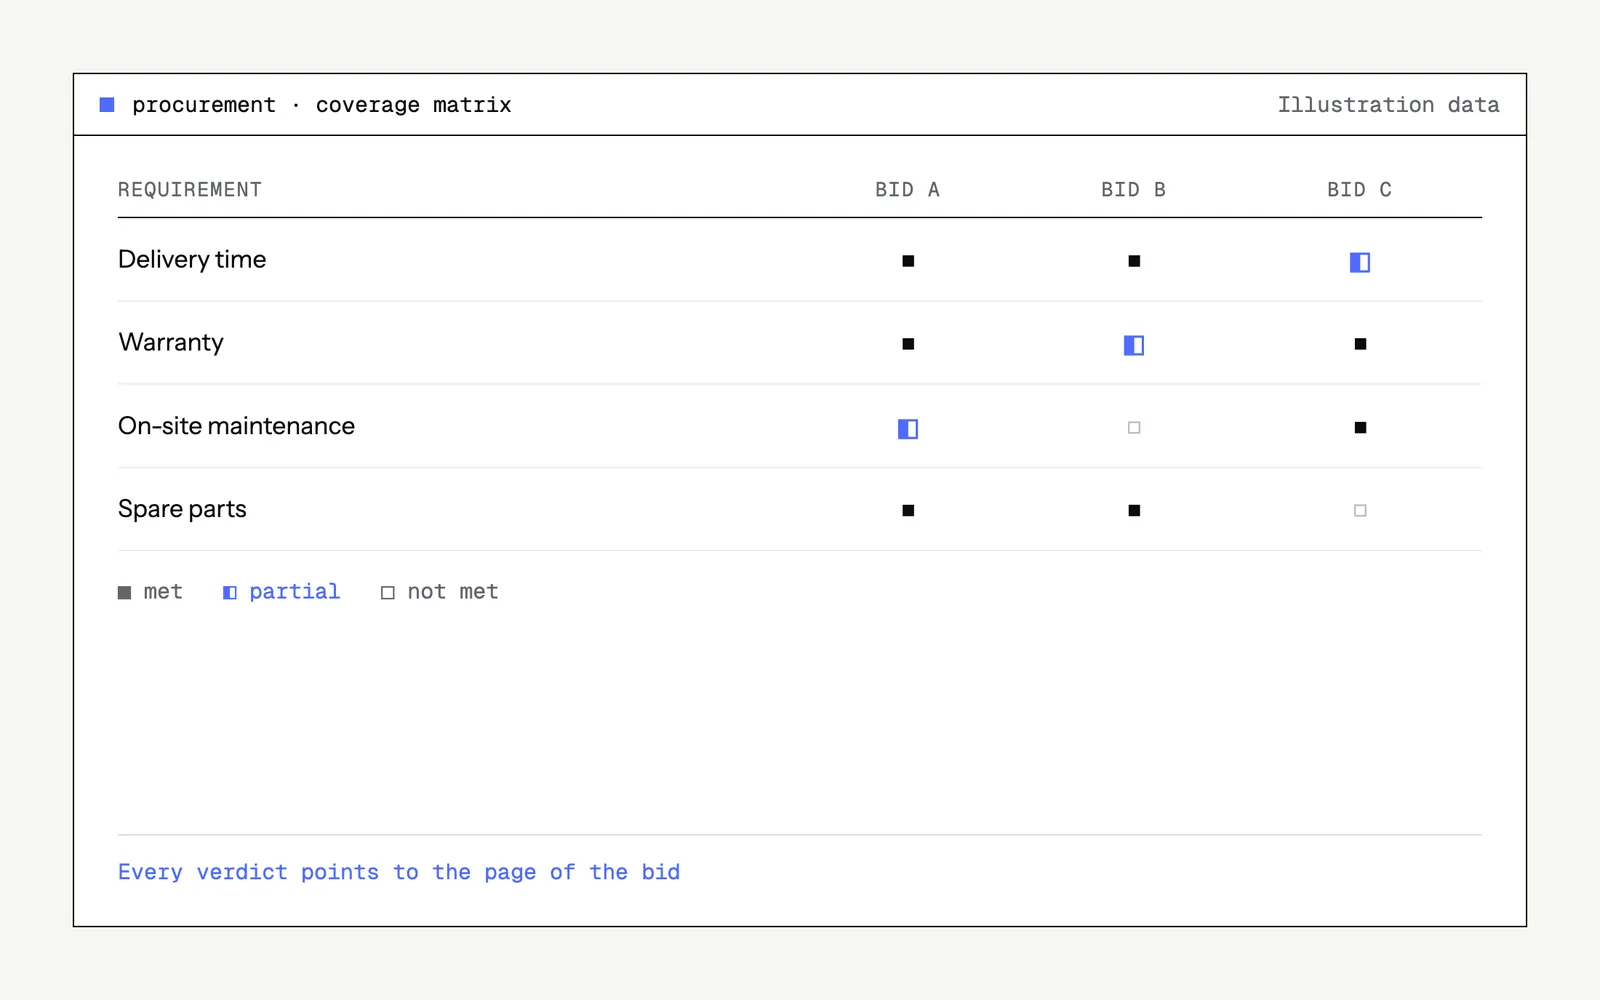The image size is (1600, 1000).
Task: Click the REQUIREMENT column header
Action: [190, 190]
